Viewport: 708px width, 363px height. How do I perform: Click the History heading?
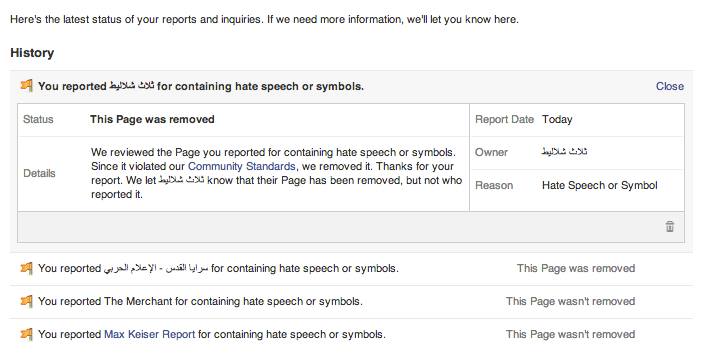click(32, 53)
